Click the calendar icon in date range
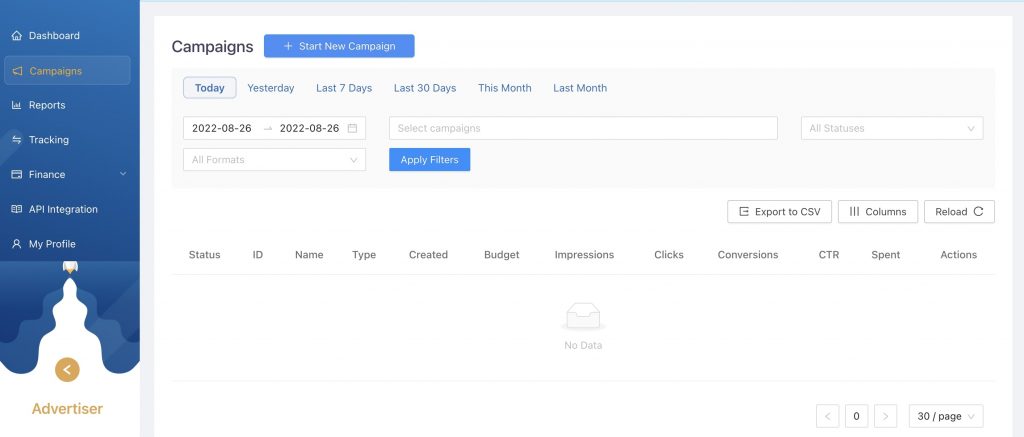1024x437 pixels. click(352, 128)
